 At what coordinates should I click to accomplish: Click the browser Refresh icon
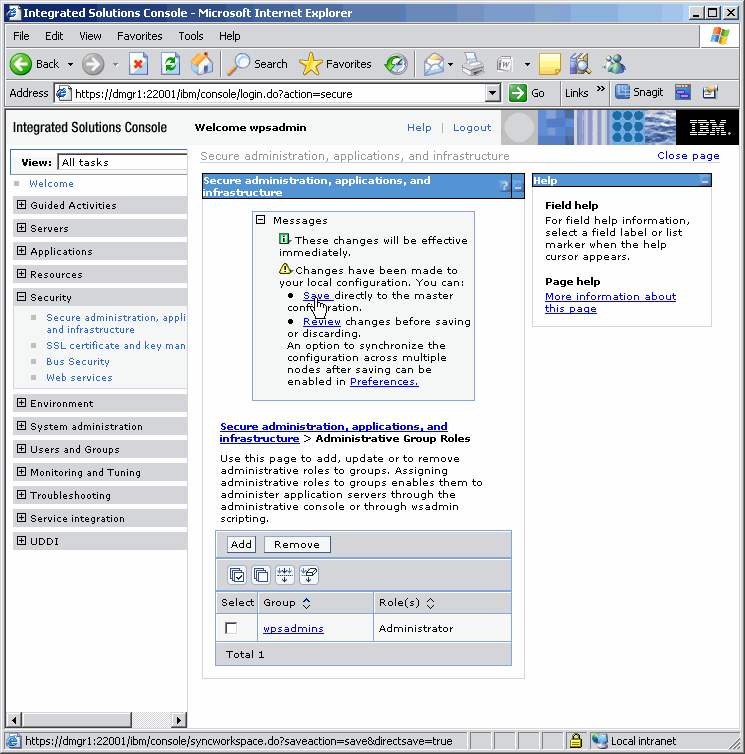tap(171, 64)
